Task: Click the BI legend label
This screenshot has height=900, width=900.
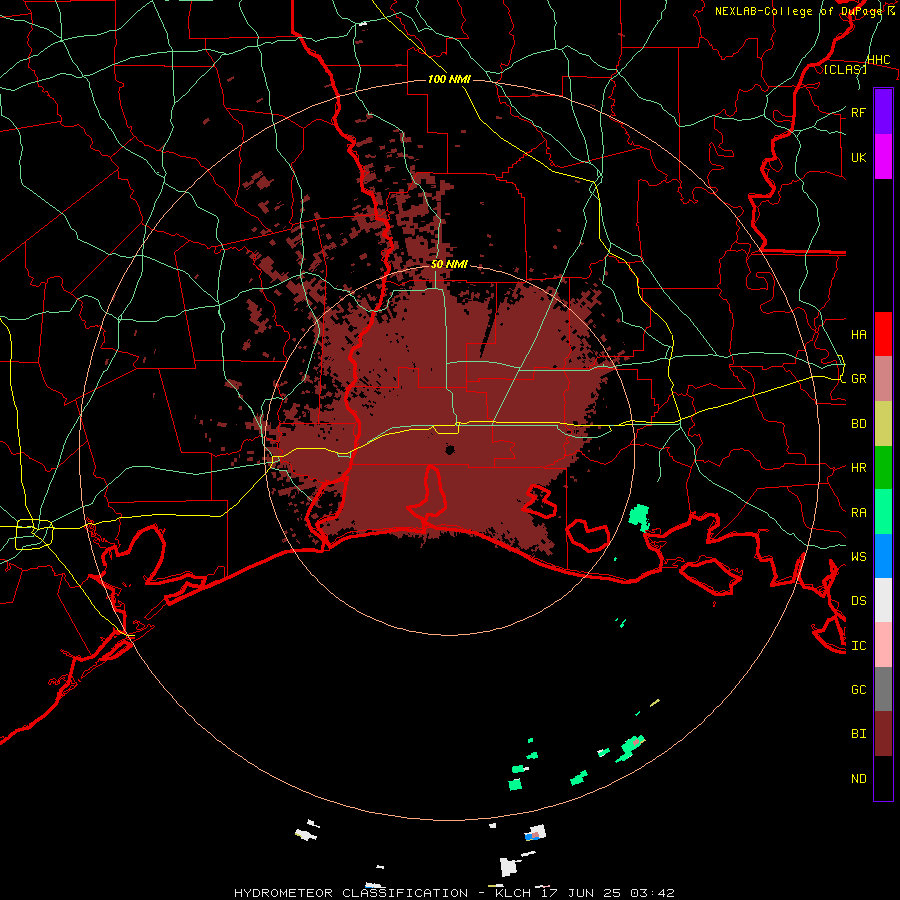Action: [x=858, y=734]
